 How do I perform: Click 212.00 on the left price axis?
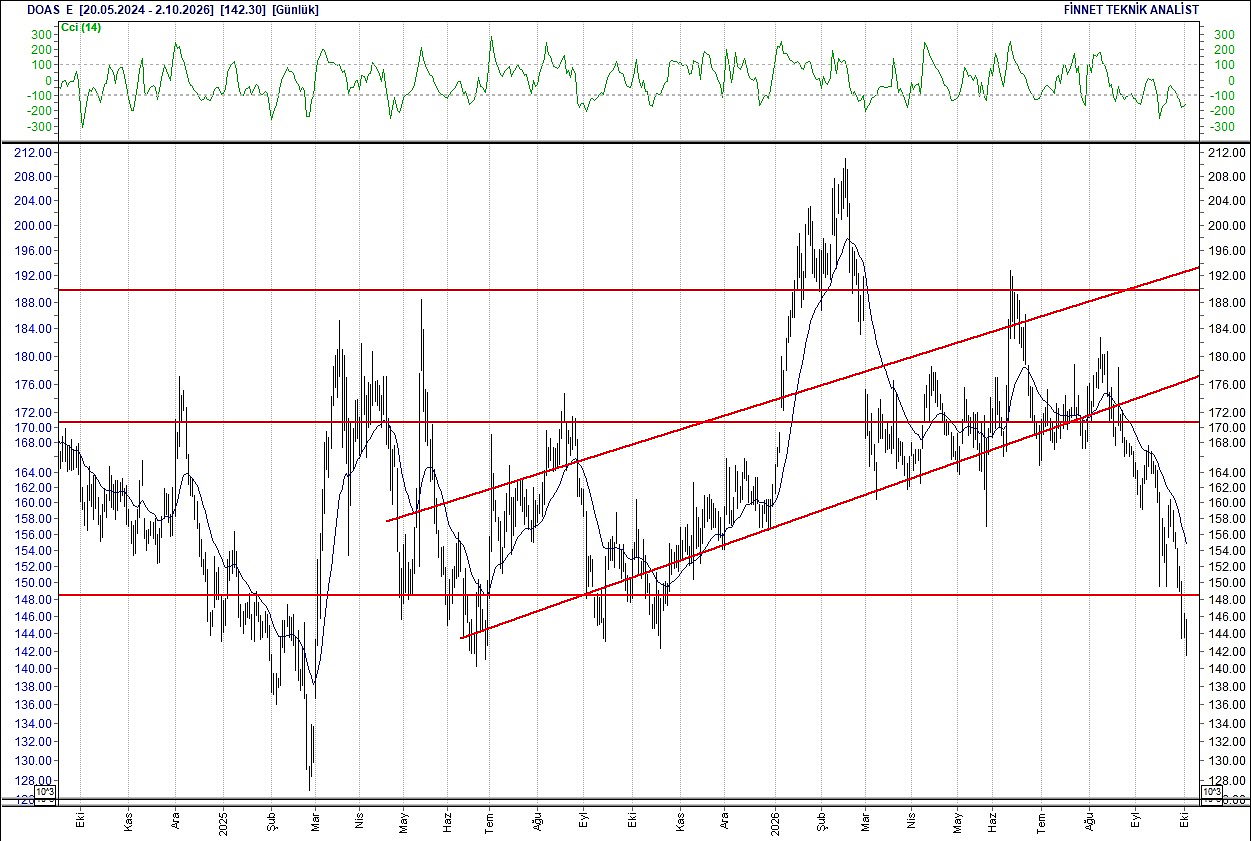point(33,153)
